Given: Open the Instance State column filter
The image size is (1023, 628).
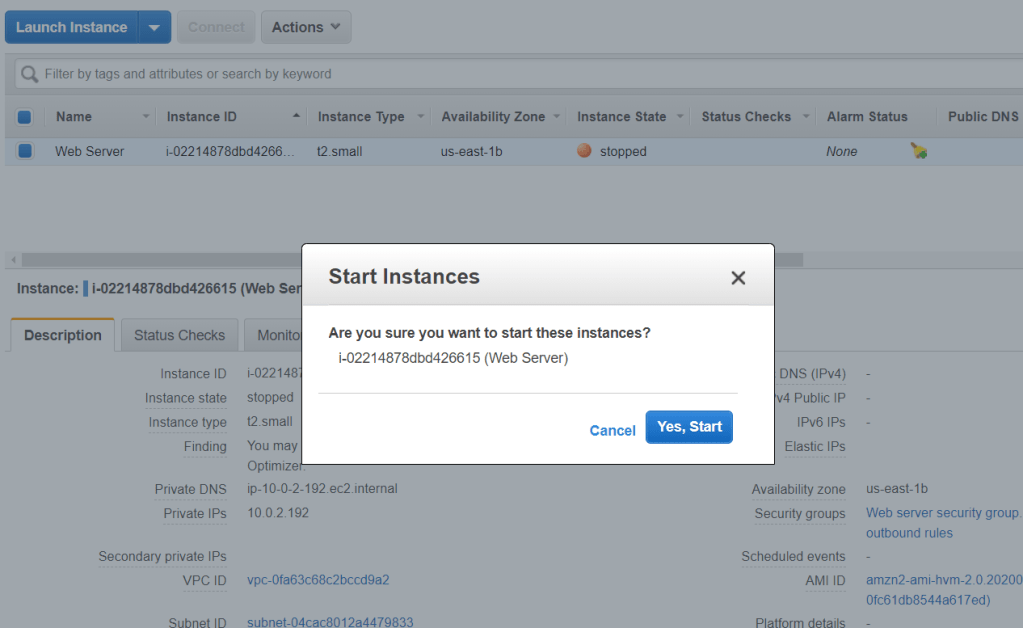Looking at the screenshot, I should 681,117.
